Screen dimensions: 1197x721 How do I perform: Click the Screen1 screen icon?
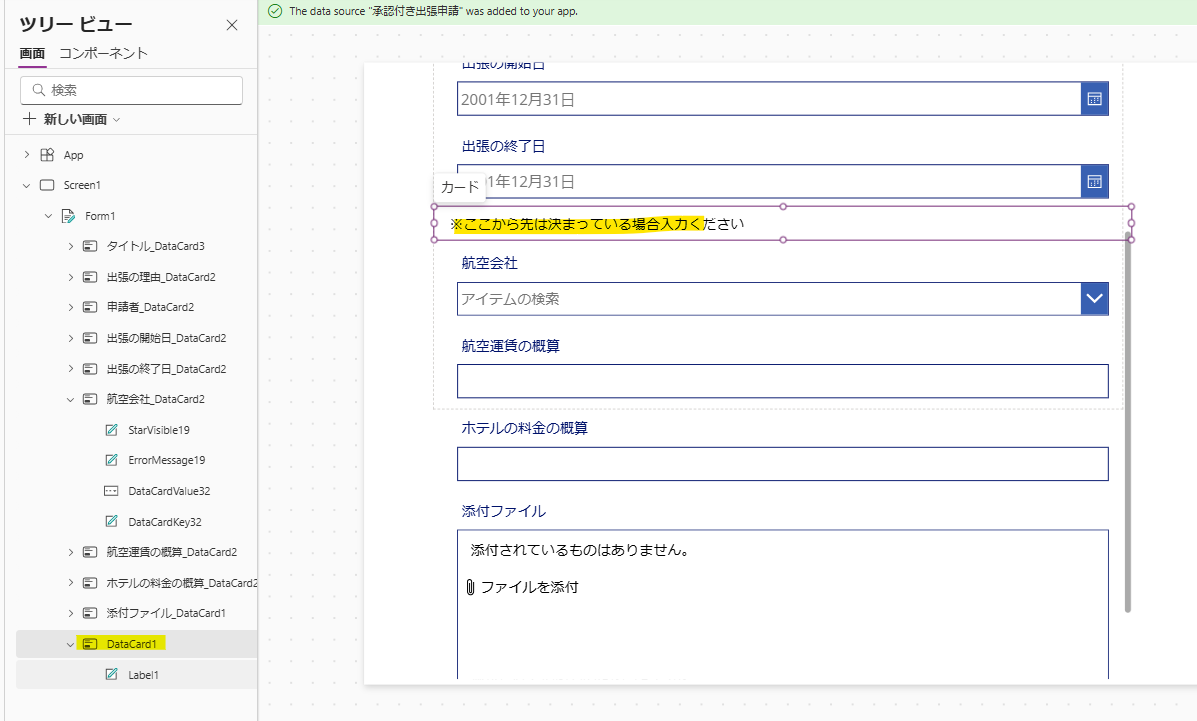47,186
